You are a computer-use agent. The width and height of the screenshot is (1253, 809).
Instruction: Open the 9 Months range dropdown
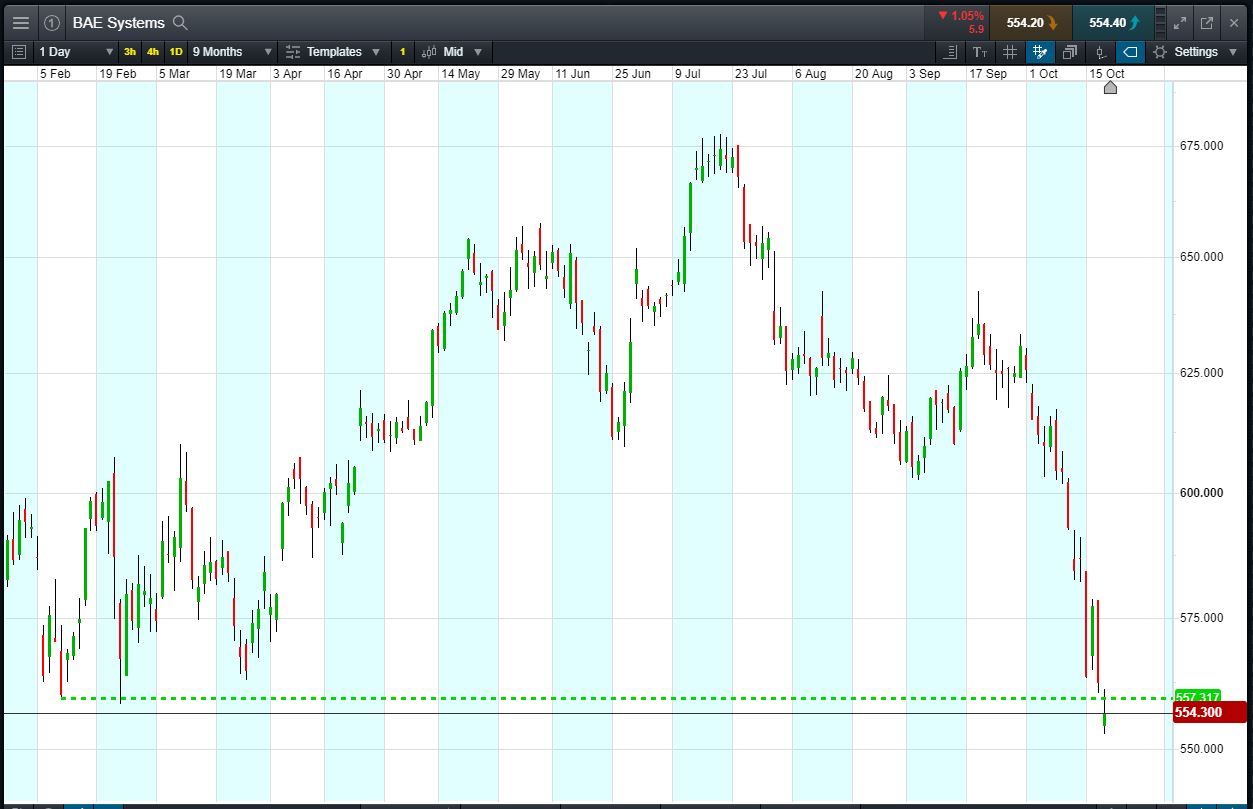[232, 52]
